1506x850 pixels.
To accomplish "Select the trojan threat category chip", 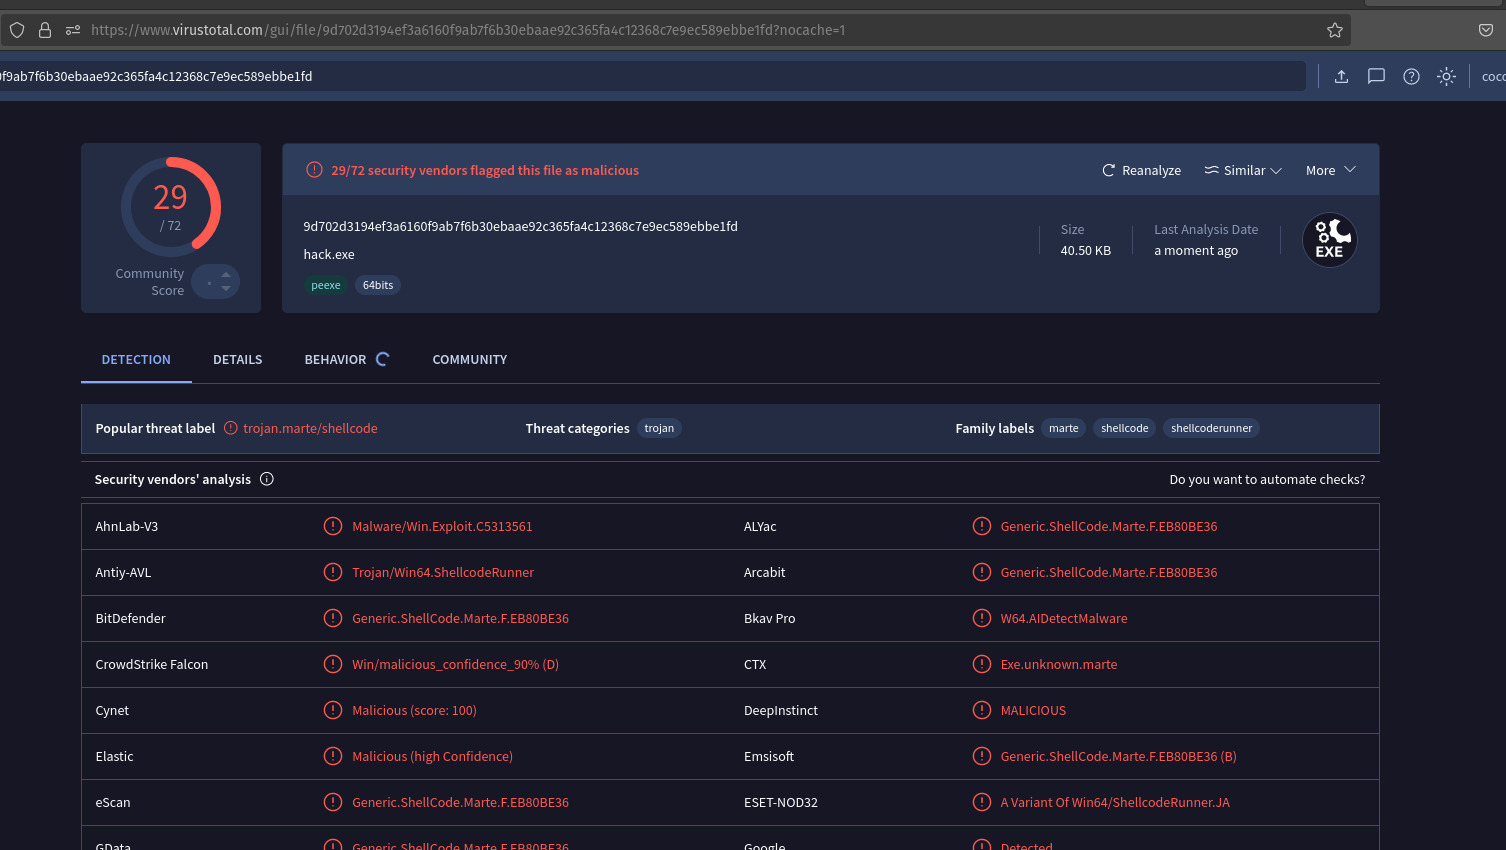I will click(659, 428).
